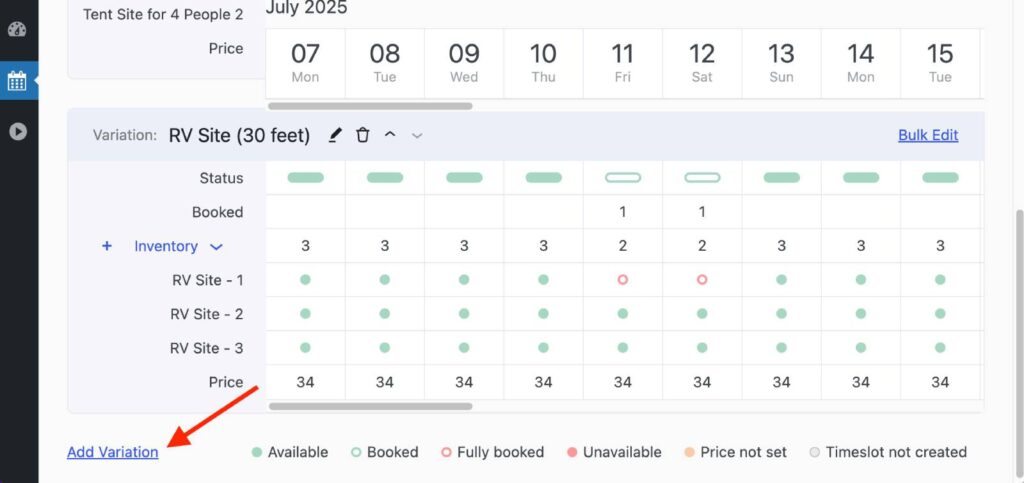Click the play icon in sidebar
Screen dimensions: 1024x483
click(x=17, y=131)
